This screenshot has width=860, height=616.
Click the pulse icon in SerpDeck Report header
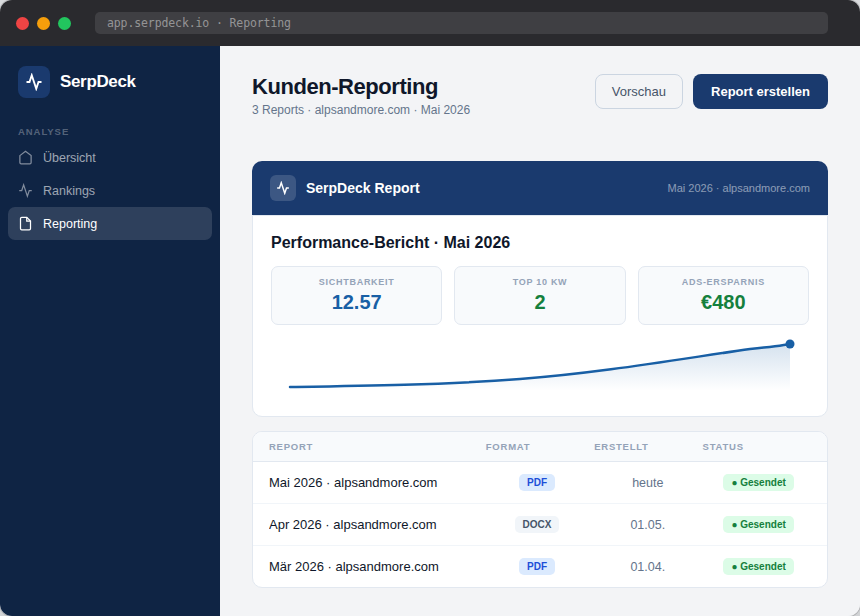pos(283,188)
